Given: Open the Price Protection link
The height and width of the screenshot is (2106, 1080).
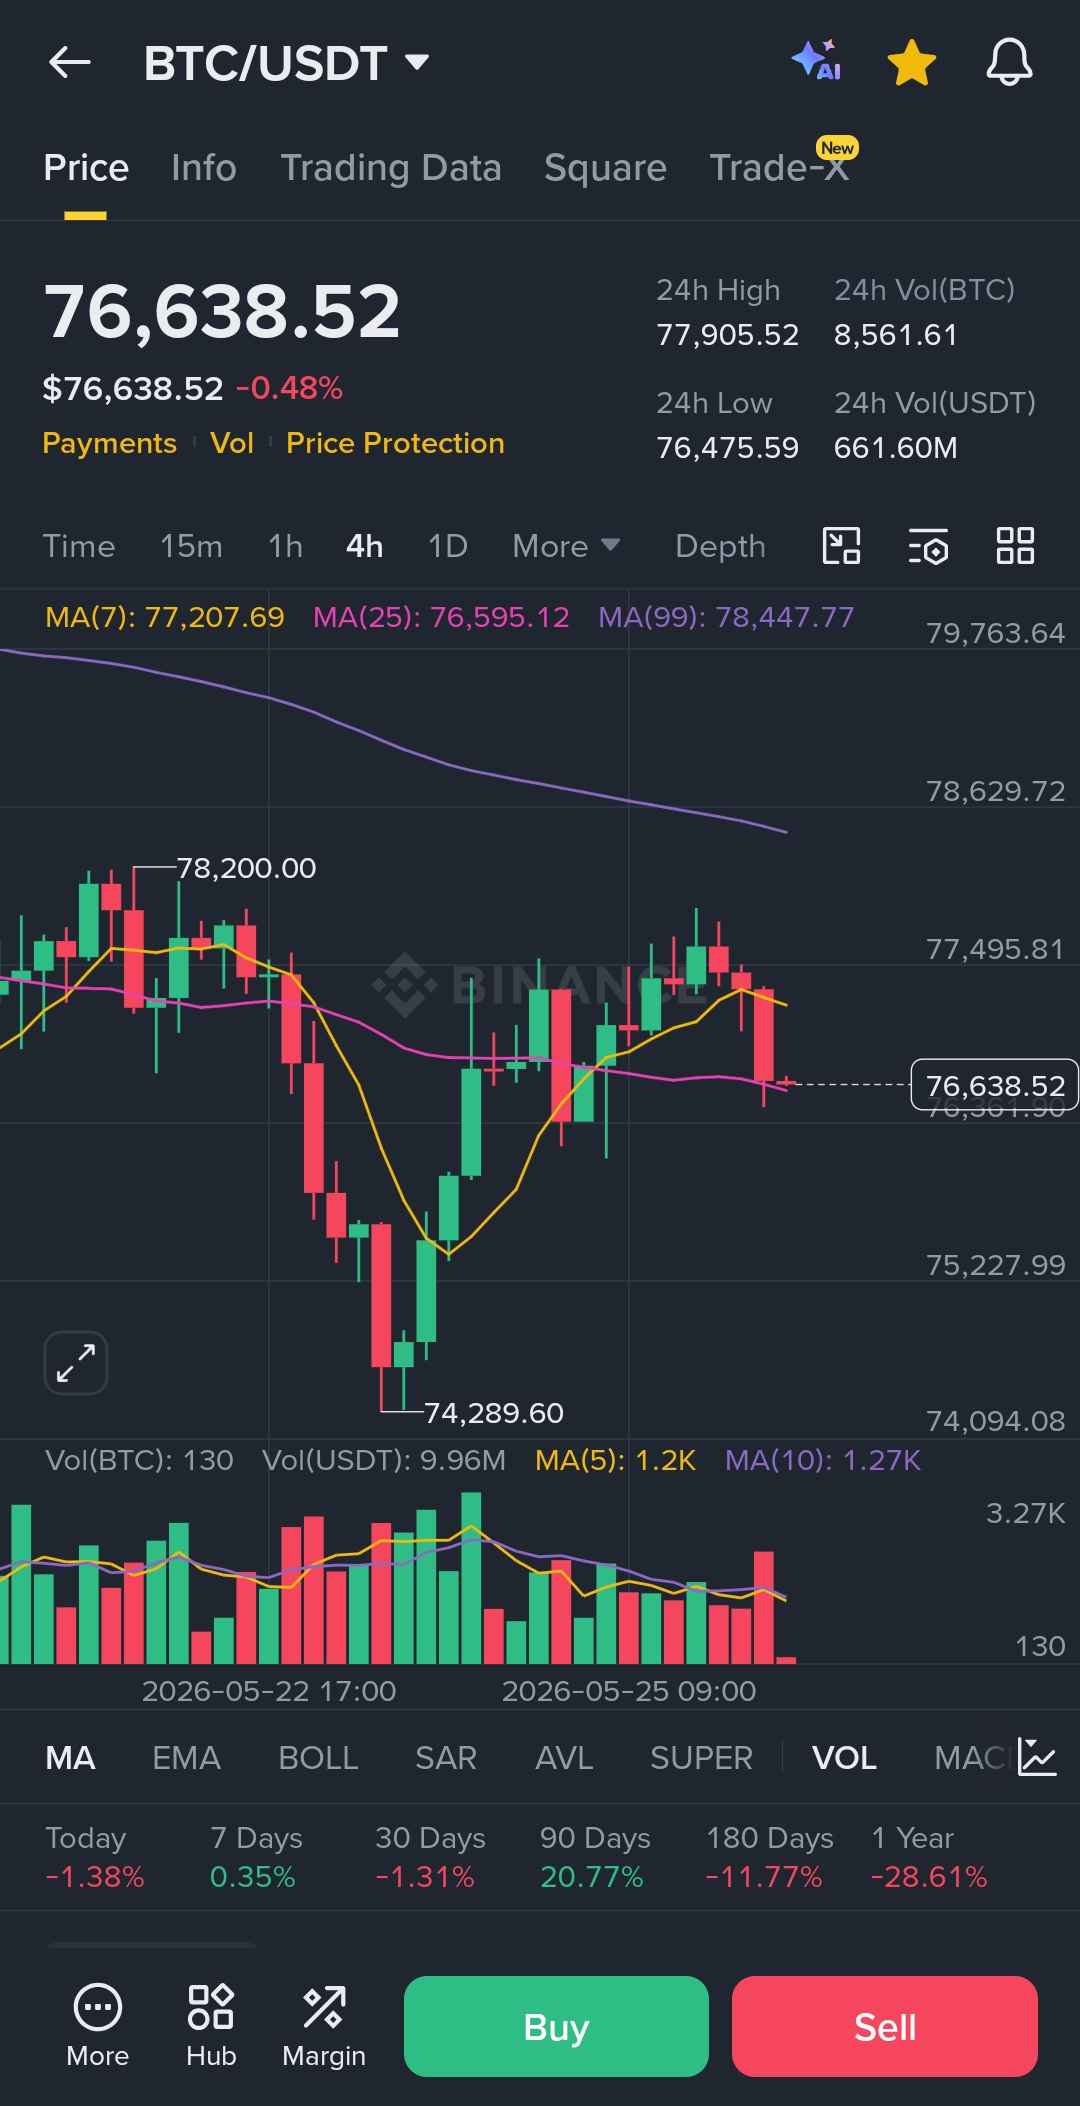Looking at the screenshot, I should tap(395, 443).
